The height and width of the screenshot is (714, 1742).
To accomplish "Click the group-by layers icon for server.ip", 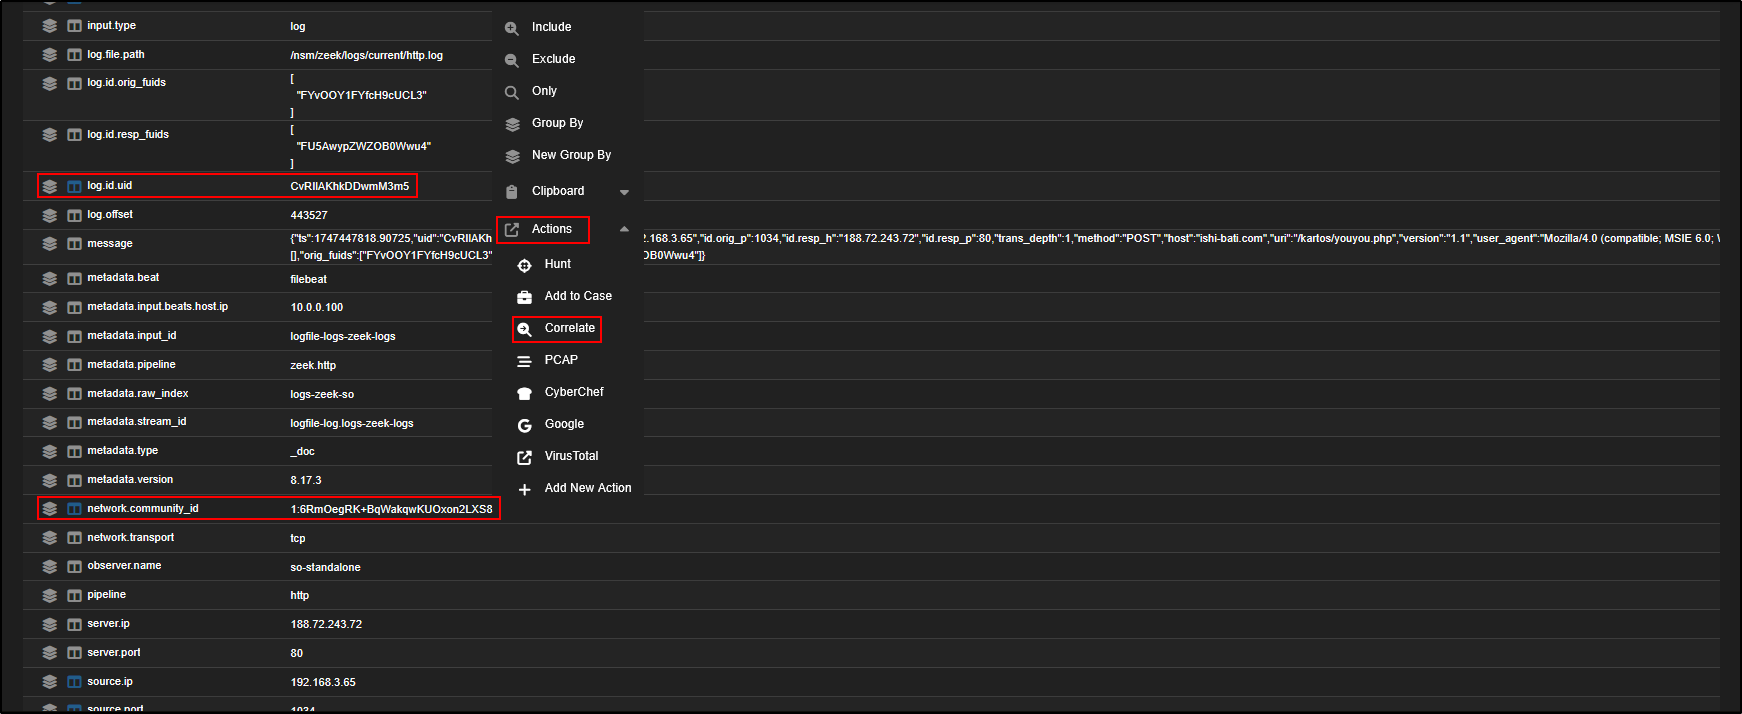I will point(49,624).
